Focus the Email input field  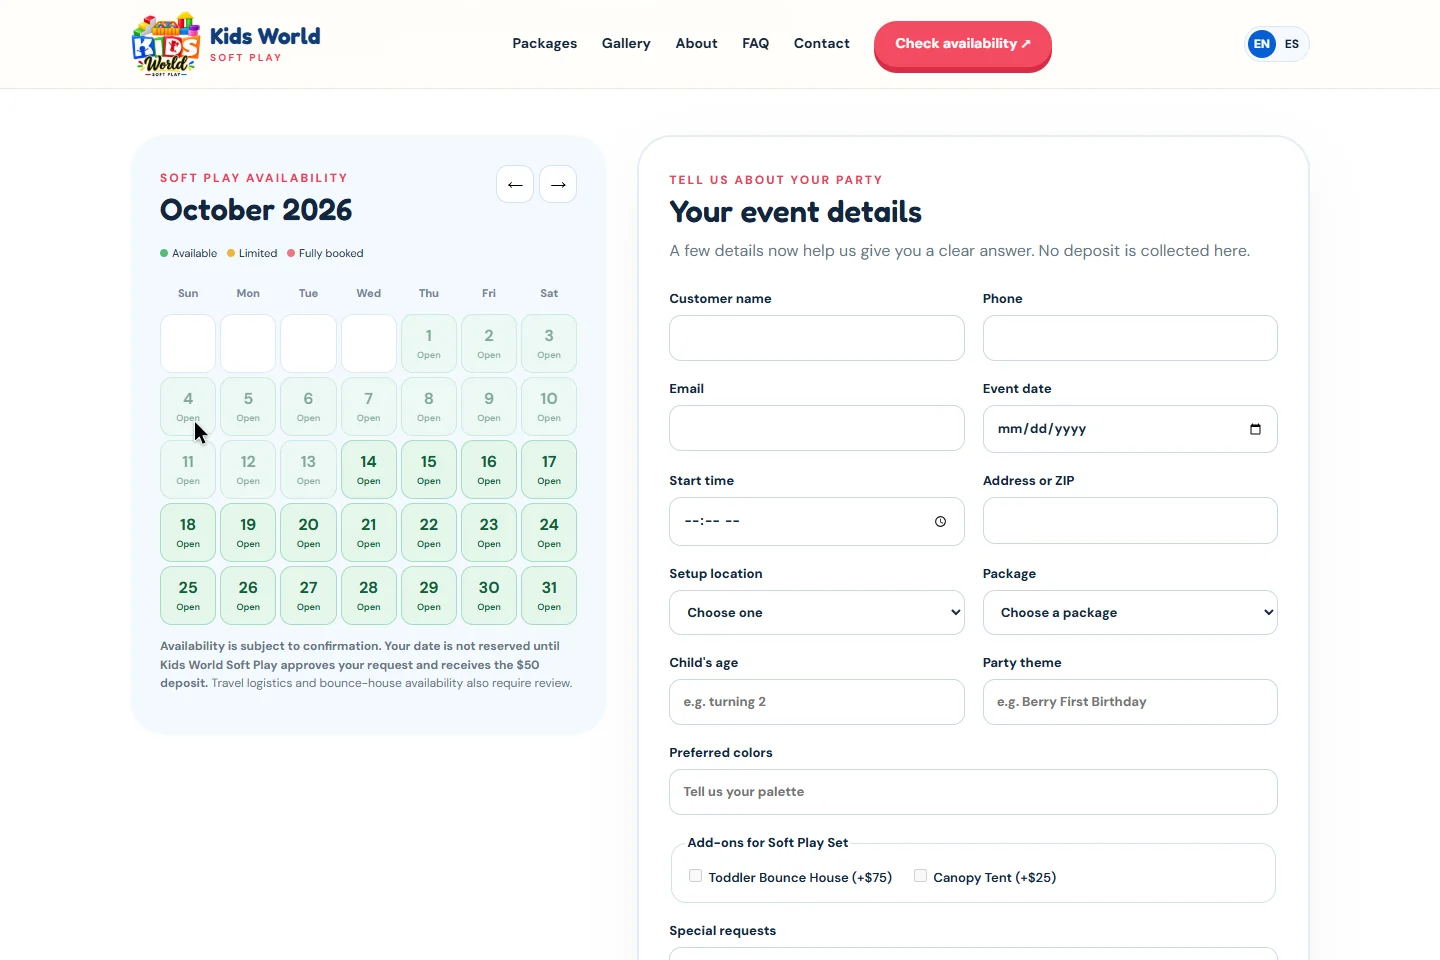(x=817, y=428)
